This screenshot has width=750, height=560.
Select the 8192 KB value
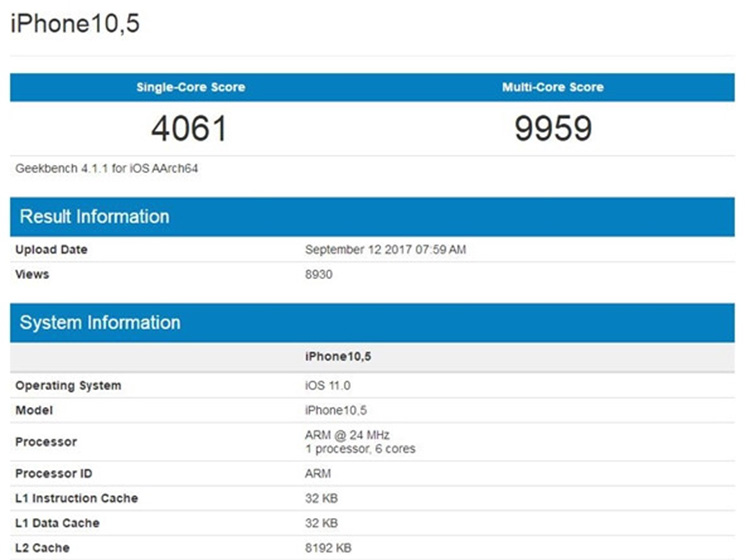(328, 548)
